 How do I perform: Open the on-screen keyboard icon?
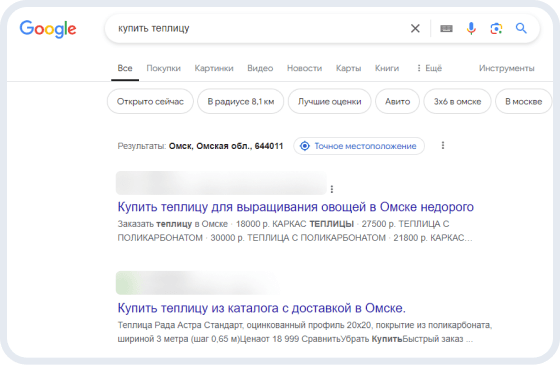[x=446, y=29]
